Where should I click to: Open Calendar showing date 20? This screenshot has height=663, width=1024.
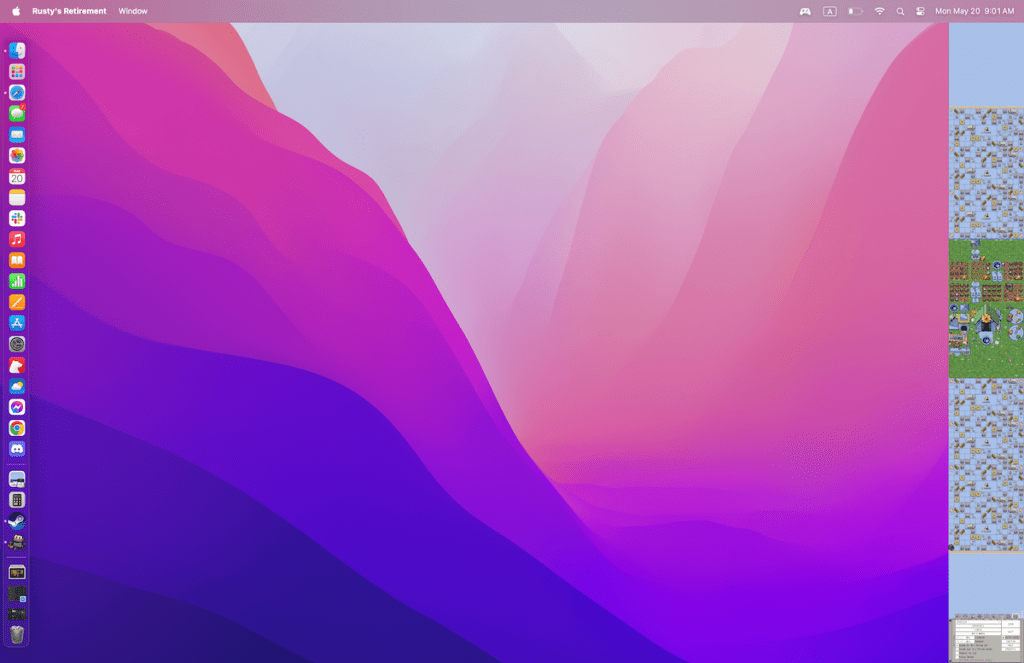[x=17, y=177]
